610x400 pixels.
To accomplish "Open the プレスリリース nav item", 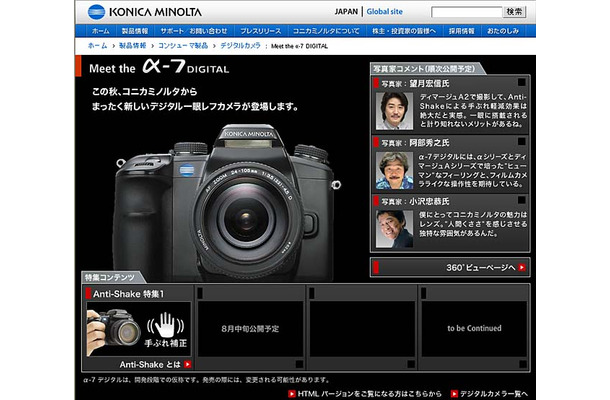I will [x=261, y=31].
